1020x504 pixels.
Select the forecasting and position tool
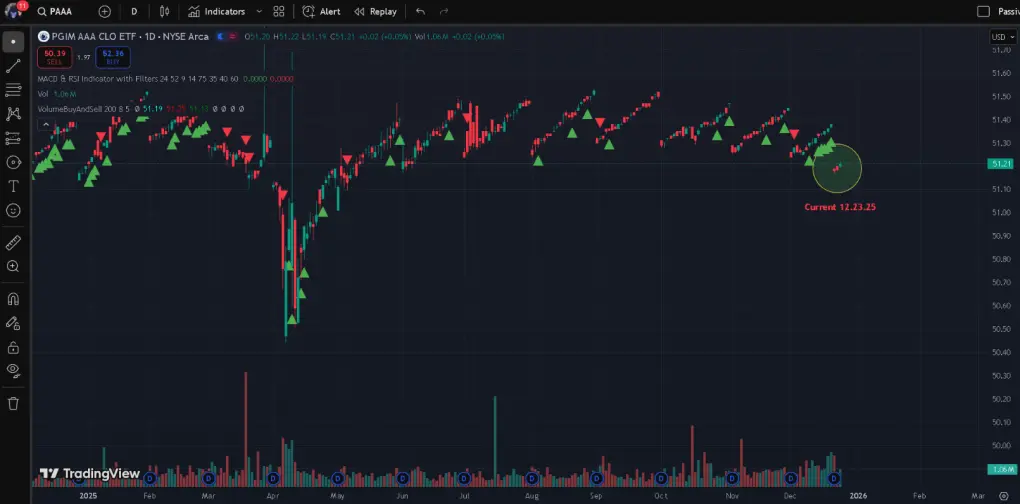13,138
